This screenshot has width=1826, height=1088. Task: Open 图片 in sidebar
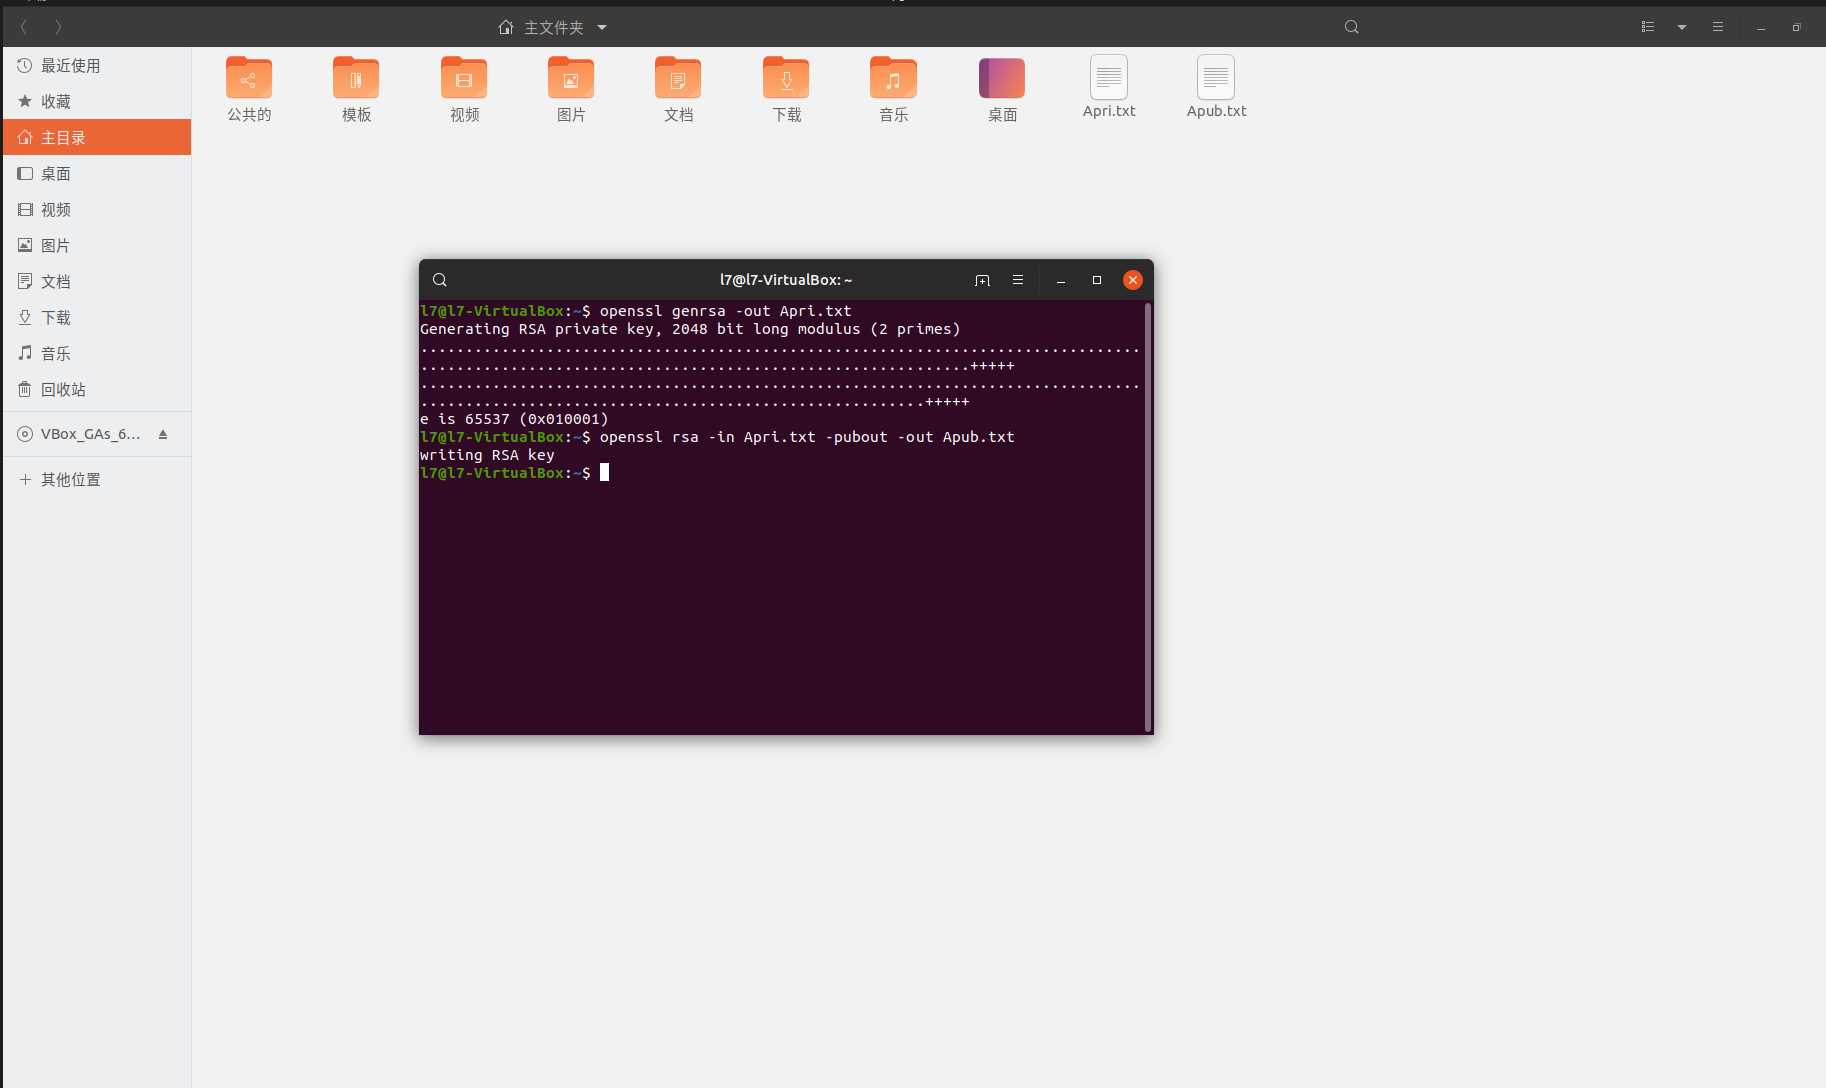(97, 245)
